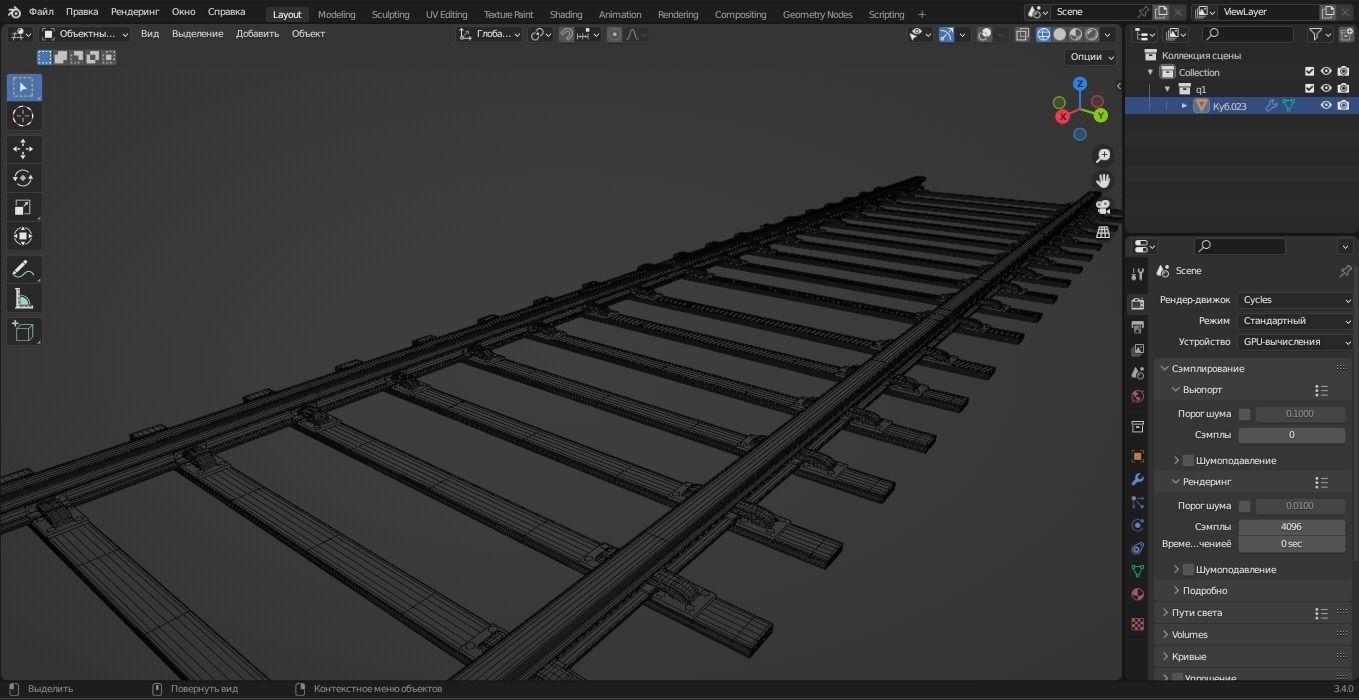Expand the Куб.023 outliner item
Screen dimensions: 1359x700
coord(1185,106)
